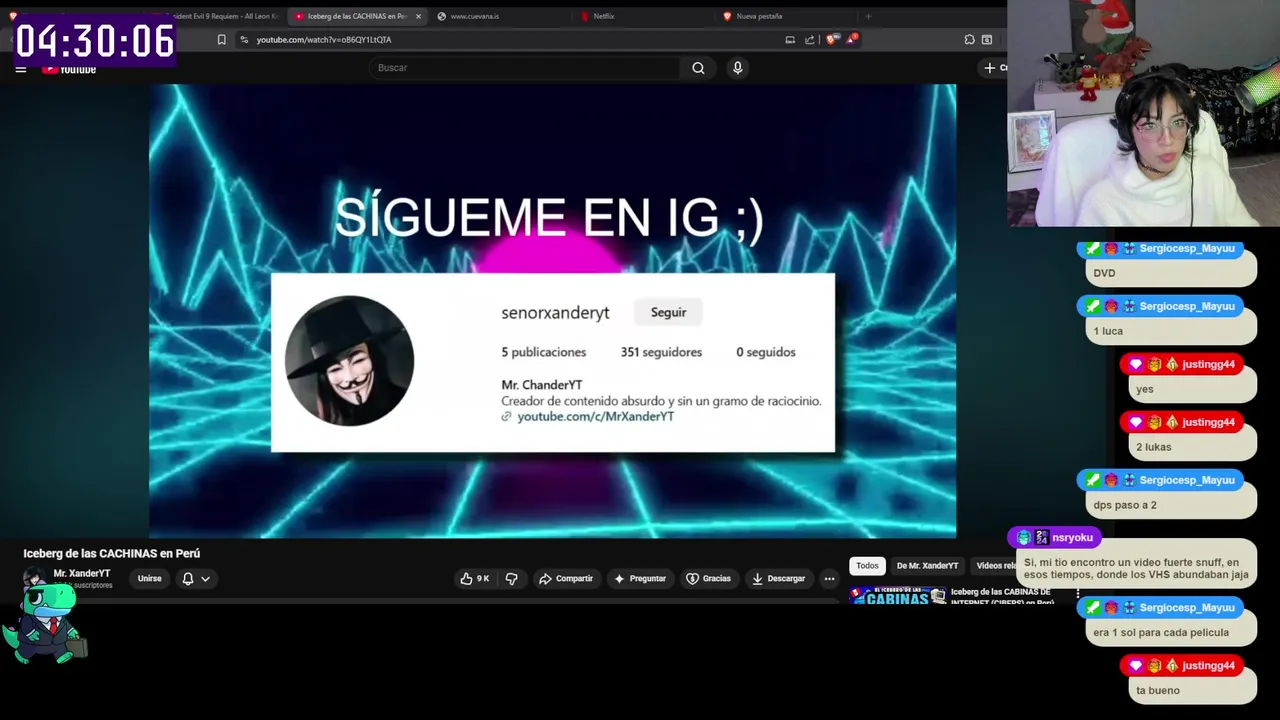Viewport: 1280px width, 720px height.
Task: Open Brave Rewards triangle icon
Action: point(852,39)
